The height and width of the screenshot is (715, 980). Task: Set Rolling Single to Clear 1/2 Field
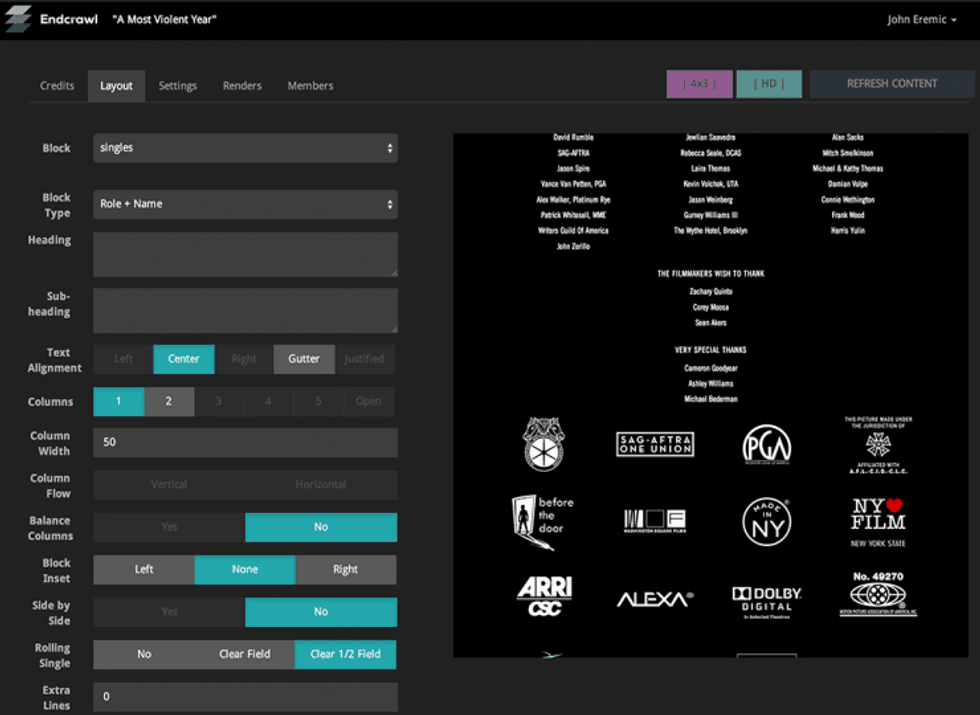point(346,654)
